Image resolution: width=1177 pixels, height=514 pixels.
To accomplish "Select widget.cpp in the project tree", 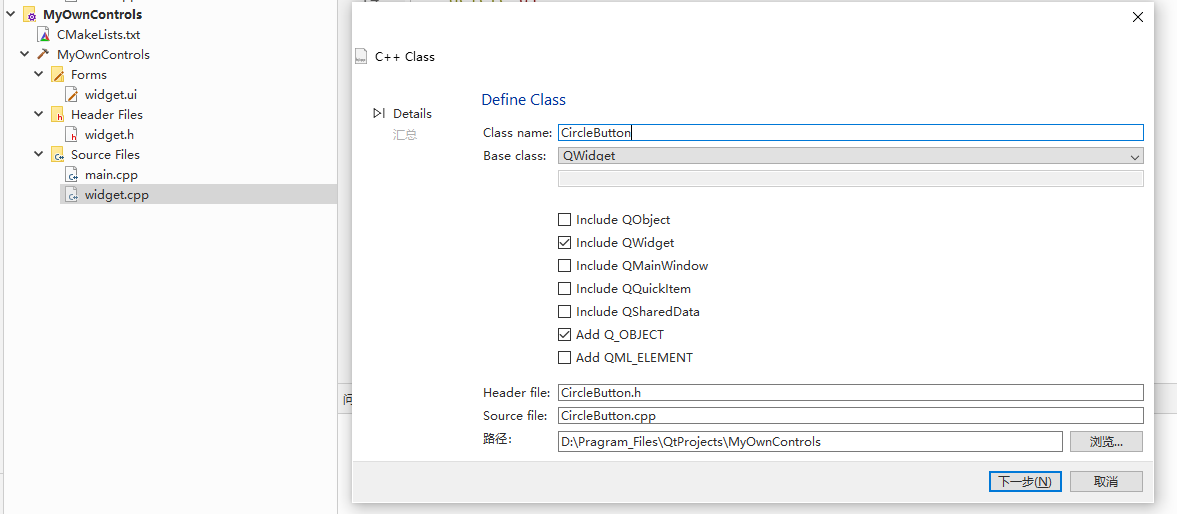I will point(116,195).
